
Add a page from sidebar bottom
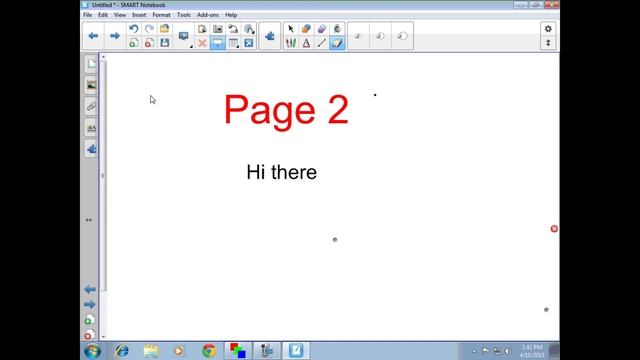pos(89,320)
